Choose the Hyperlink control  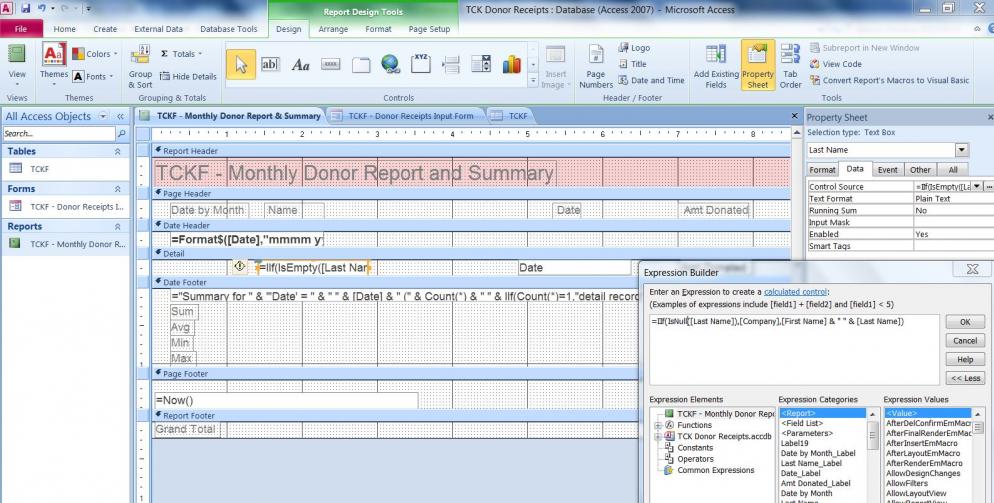[390, 64]
